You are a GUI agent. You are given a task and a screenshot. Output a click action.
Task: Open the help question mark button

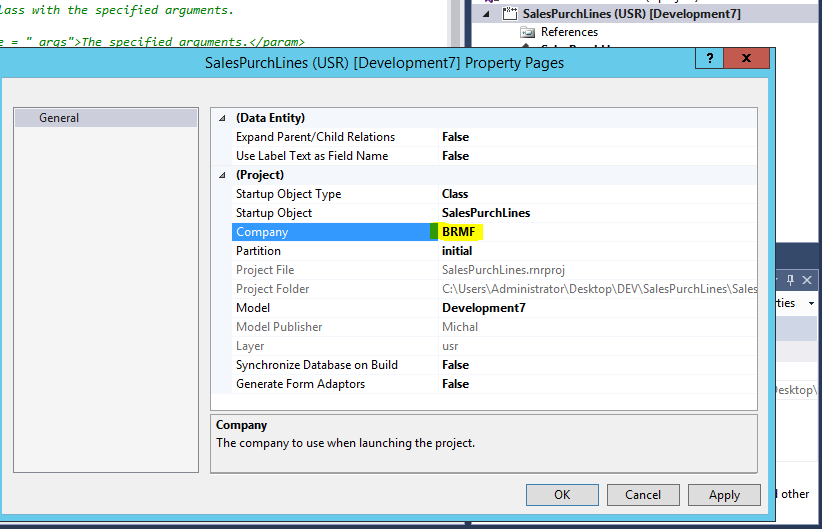tap(709, 58)
